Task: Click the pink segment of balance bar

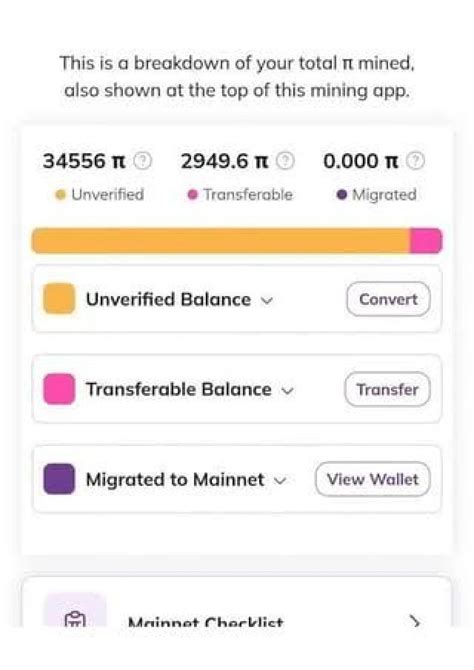Action: pos(426,241)
